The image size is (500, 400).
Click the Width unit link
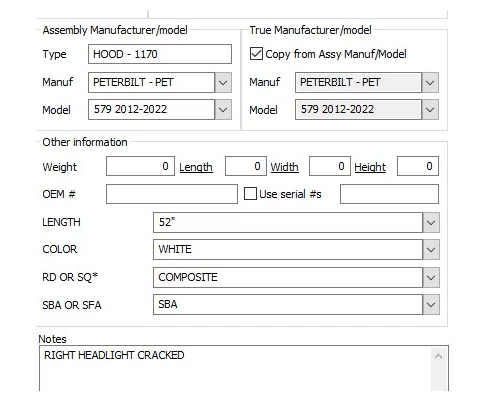[284, 167]
